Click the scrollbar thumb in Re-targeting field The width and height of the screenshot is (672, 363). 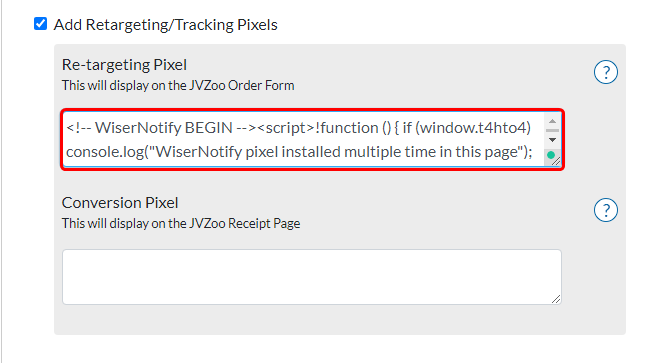point(552,130)
